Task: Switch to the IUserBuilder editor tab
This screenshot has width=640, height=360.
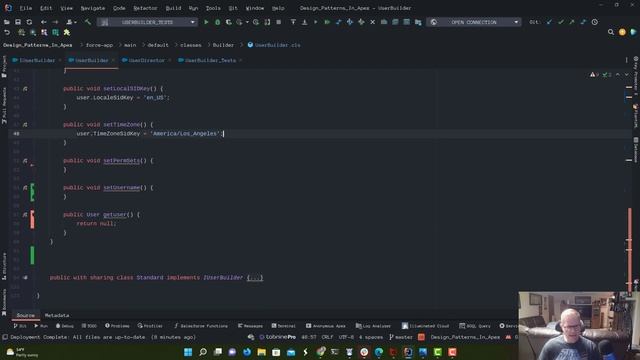Action: point(37,60)
